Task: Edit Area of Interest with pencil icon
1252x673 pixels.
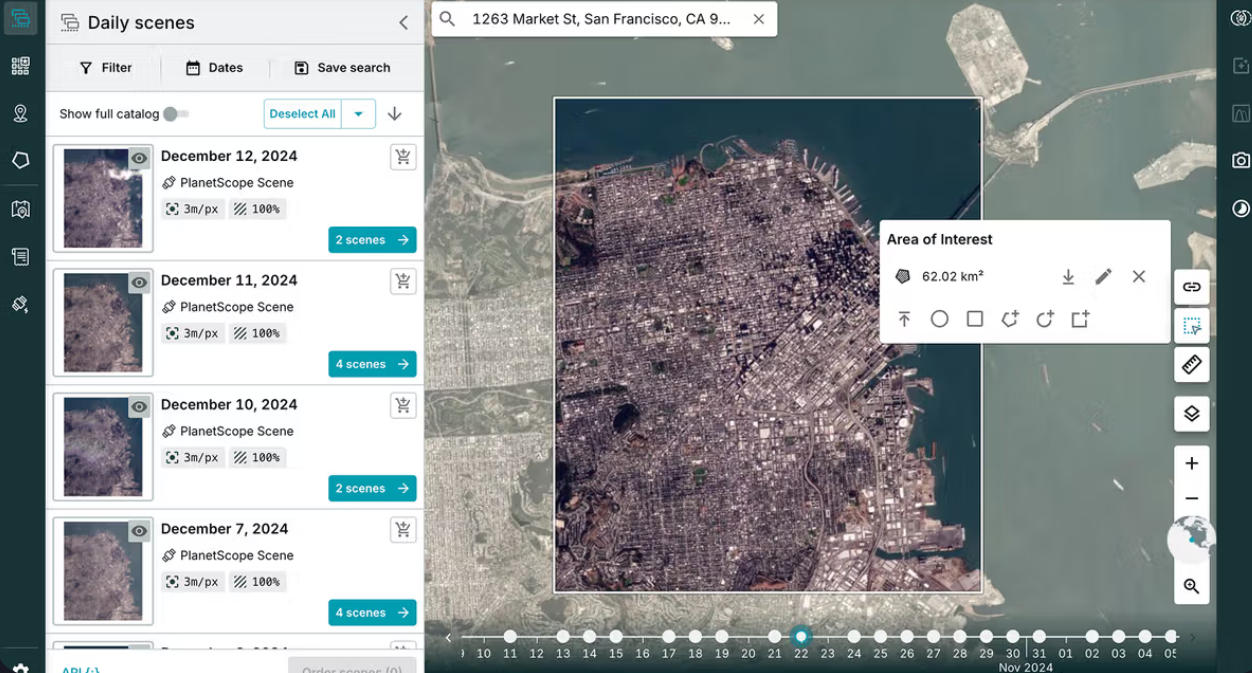Action: tap(1103, 277)
